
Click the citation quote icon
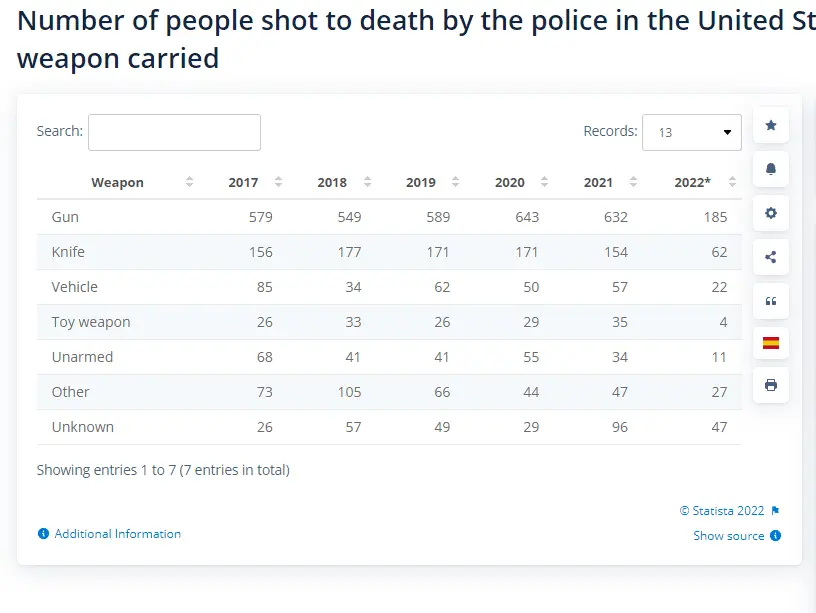click(770, 301)
